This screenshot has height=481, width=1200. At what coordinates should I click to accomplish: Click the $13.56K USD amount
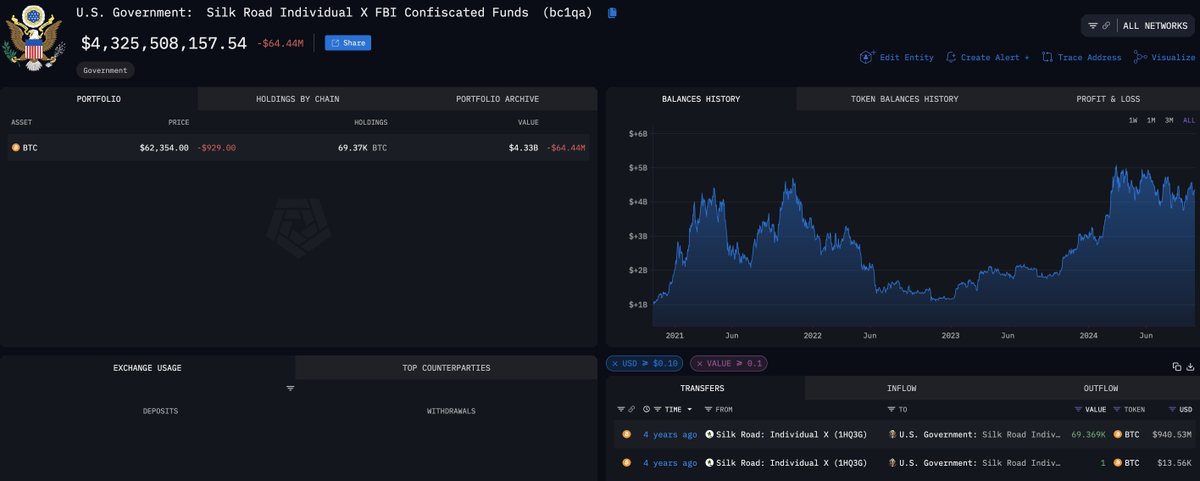point(1176,463)
